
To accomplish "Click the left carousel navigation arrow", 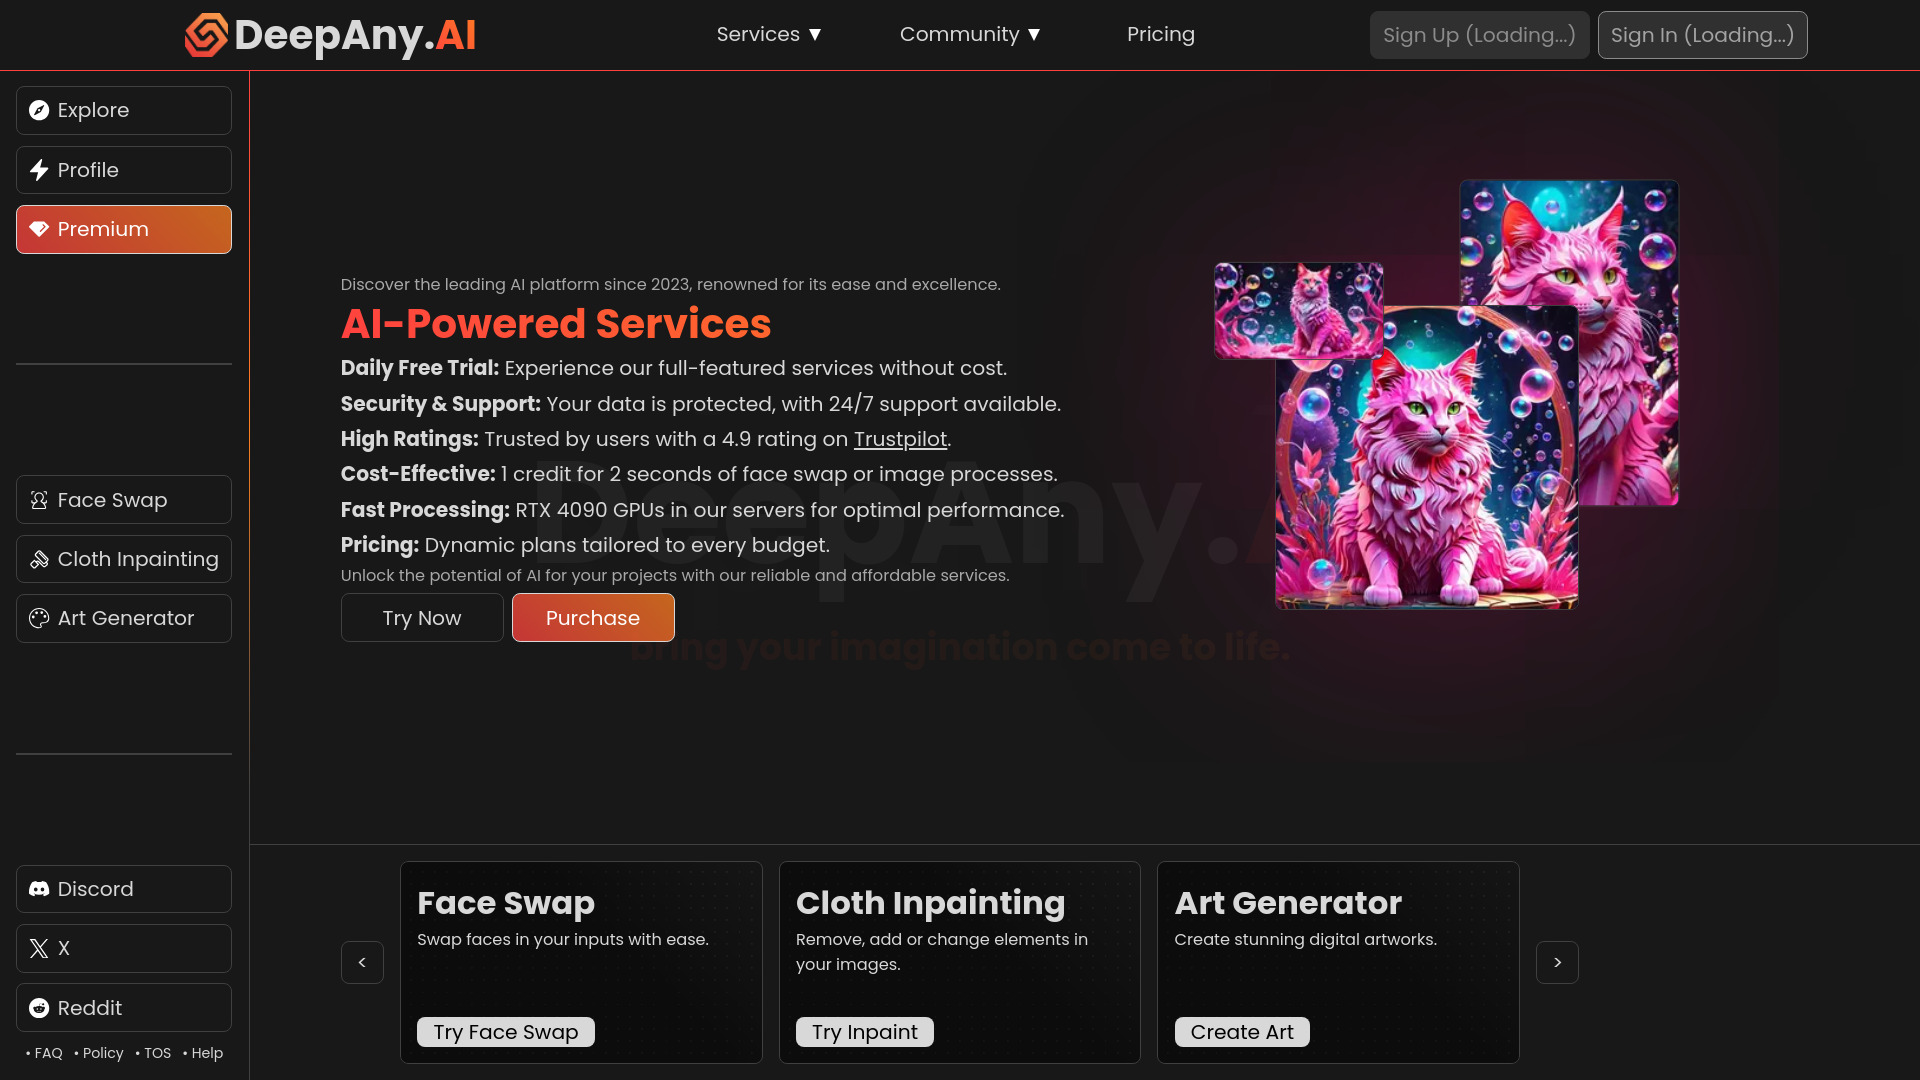I will point(361,963).
